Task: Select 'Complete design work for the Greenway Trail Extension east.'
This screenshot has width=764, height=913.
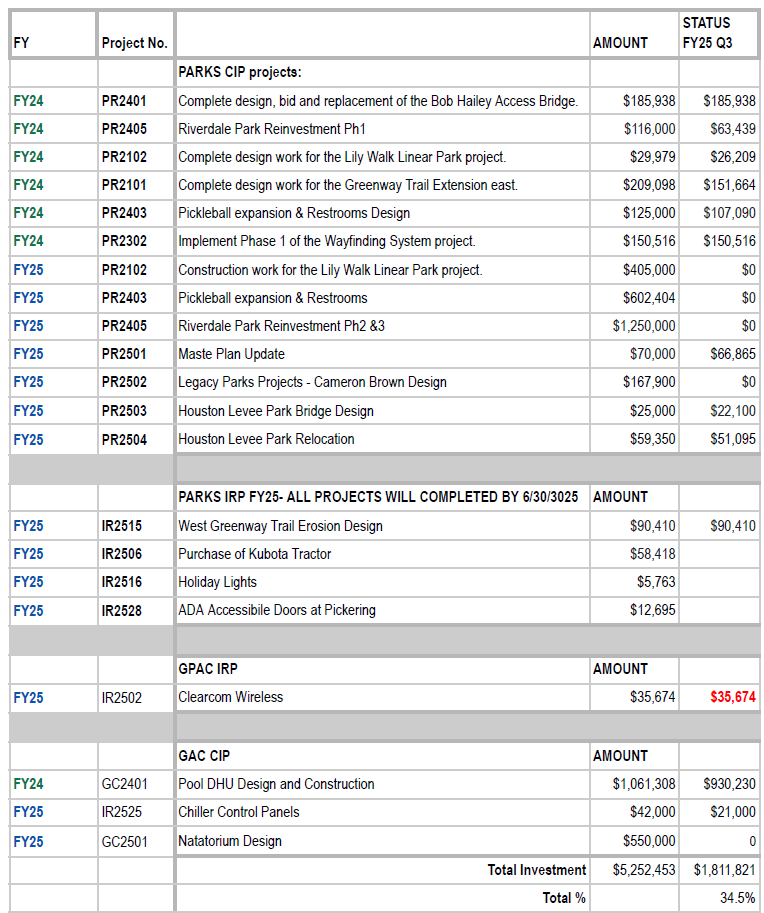Action: [348, 185]
